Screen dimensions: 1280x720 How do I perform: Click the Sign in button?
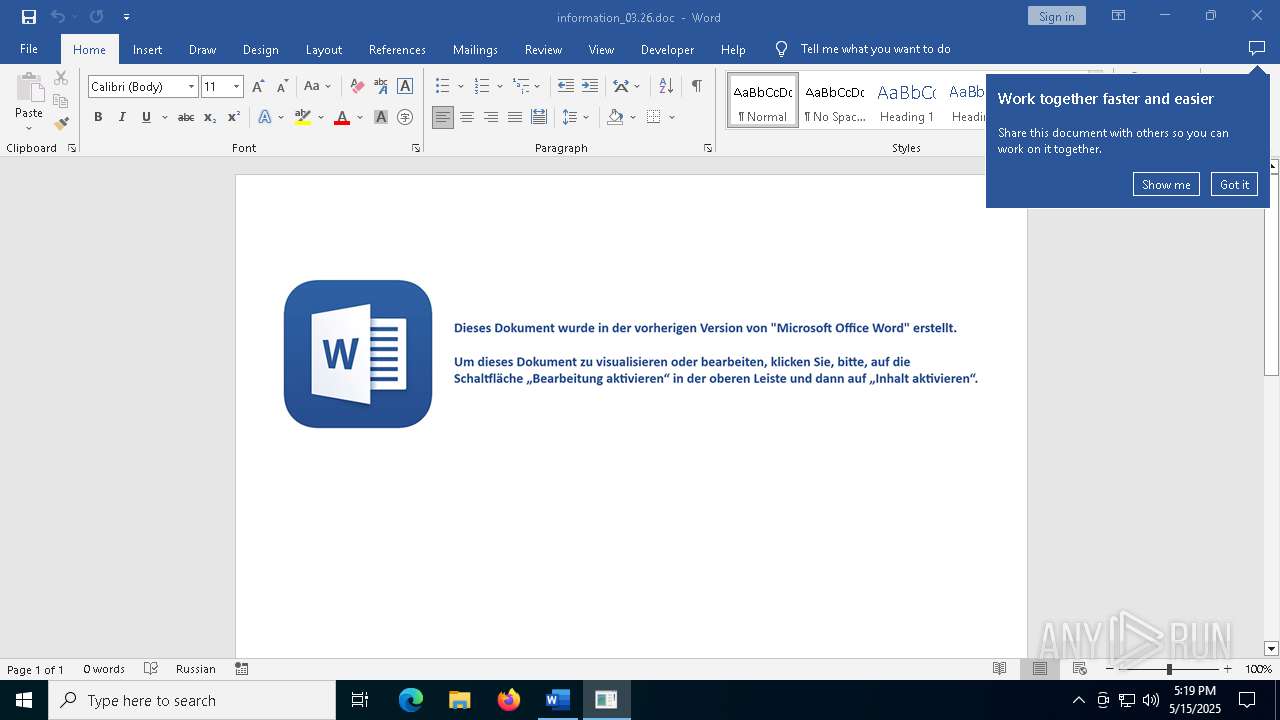point(1056,16)
